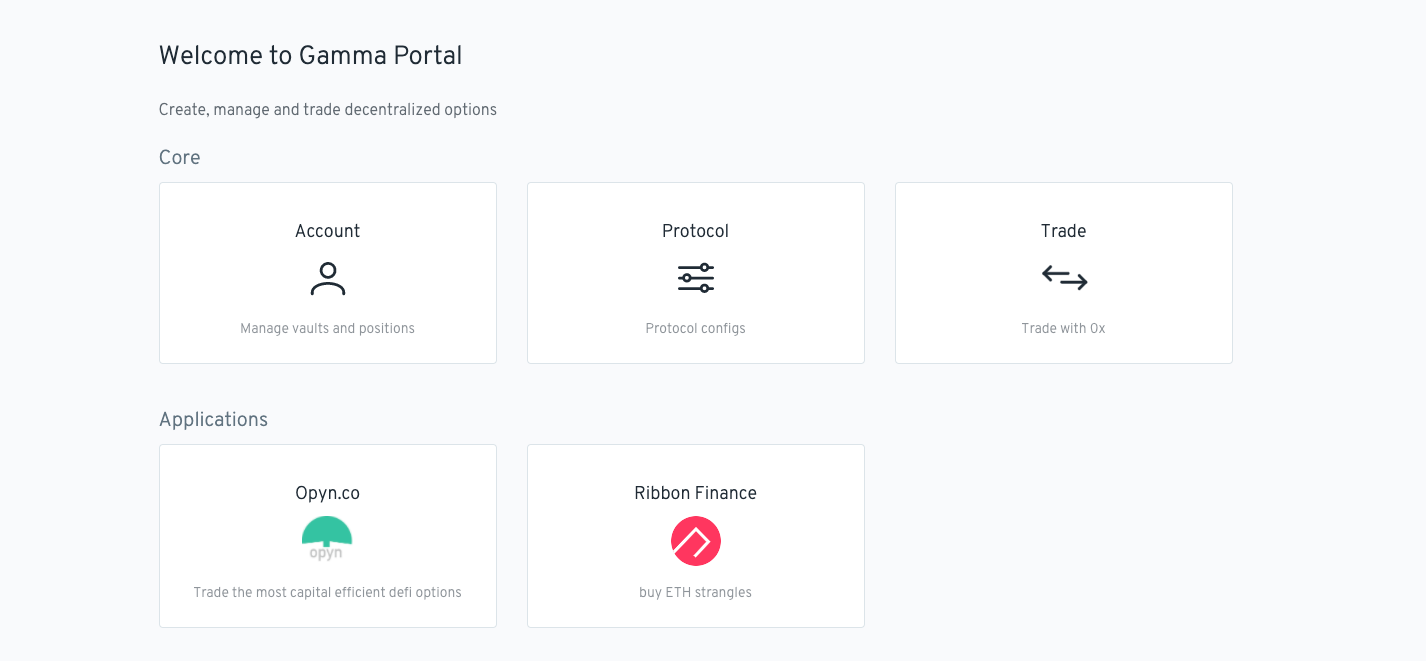Click "Manage vaults and positions" text
Viewport: 1426px width, 661px height.
[x=327, y=328]
